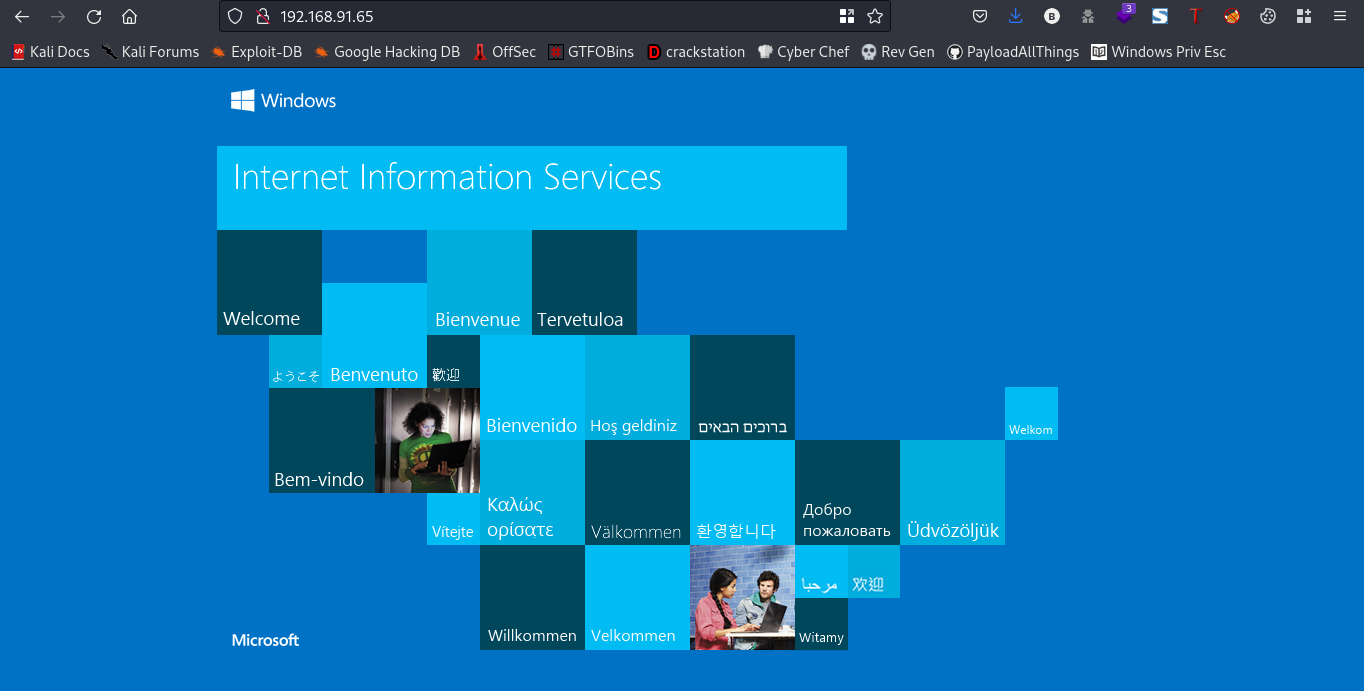Viewport: 1364px width, 691px height.
Task: Click the Hoş geldiniz tile
Action: click(637, 387)
